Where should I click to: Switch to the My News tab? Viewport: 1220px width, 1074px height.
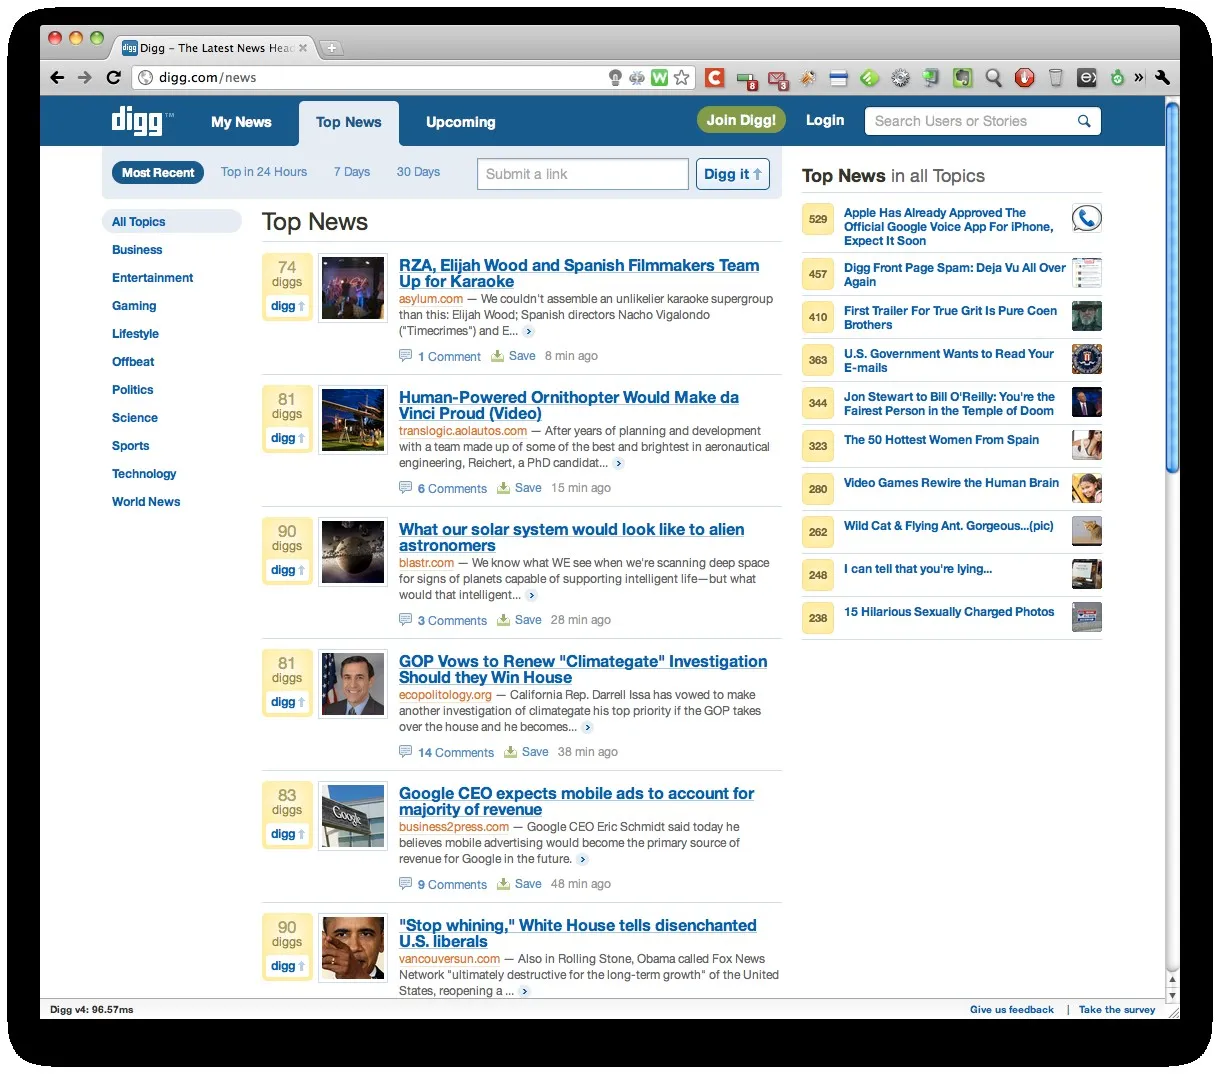(x=241, y=122)
